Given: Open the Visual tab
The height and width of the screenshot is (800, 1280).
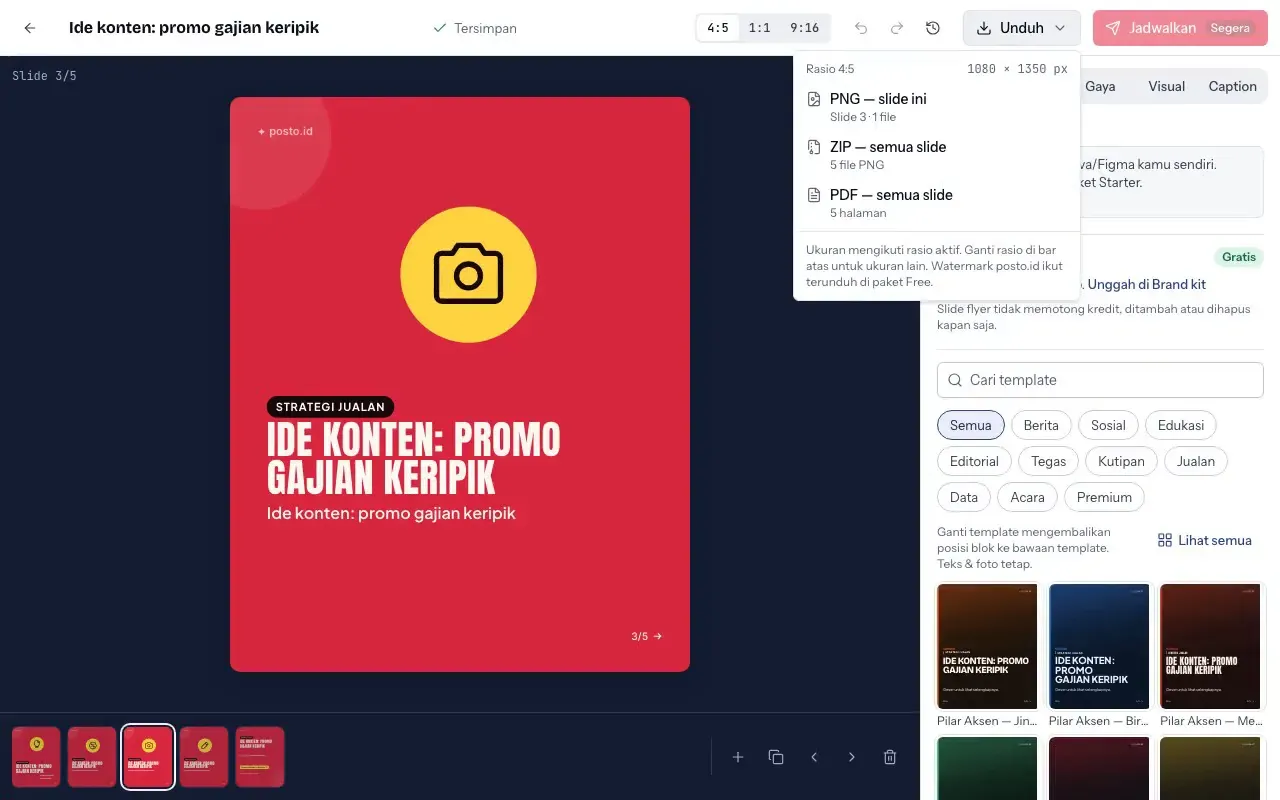Looking at the screenshot, I should click(1166, 86).
